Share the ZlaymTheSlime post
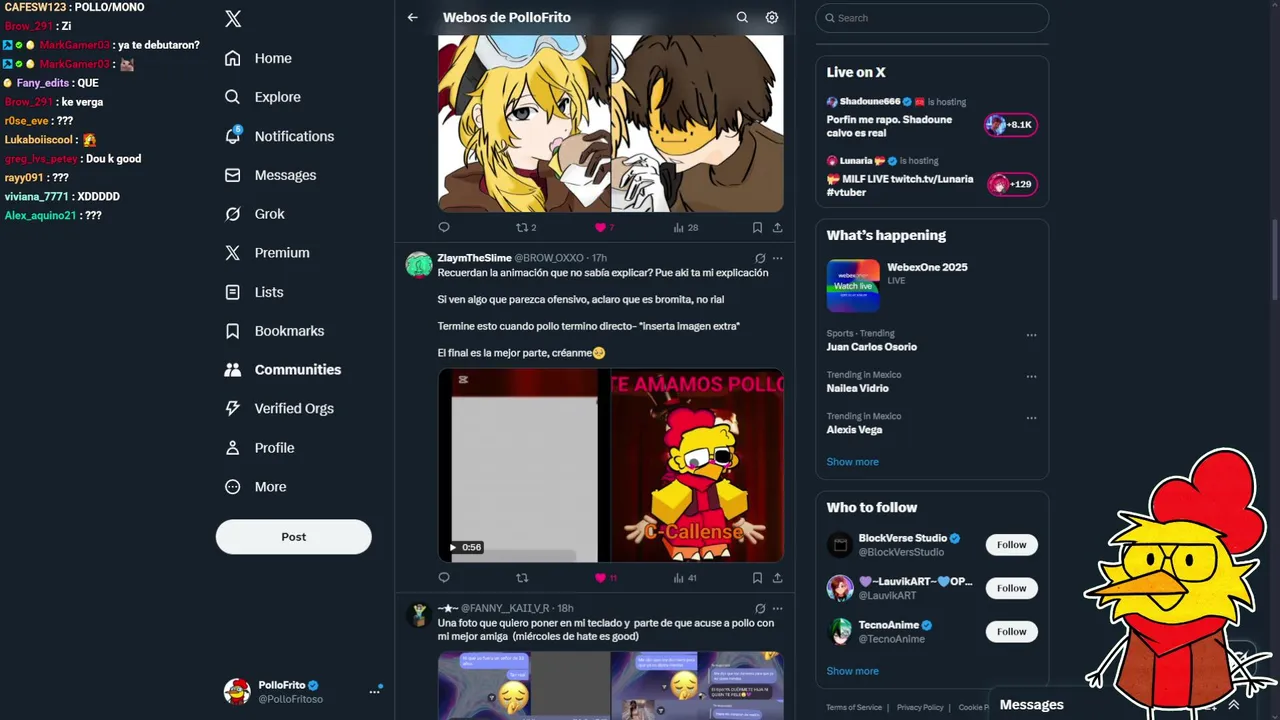This screenshot has height=720, width=1280. tap(777, 578)
